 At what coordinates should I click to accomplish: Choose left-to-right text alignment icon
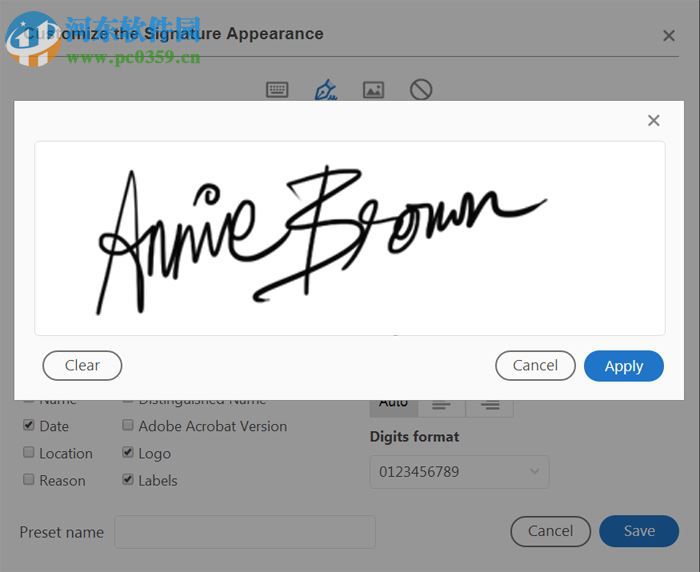442,405
